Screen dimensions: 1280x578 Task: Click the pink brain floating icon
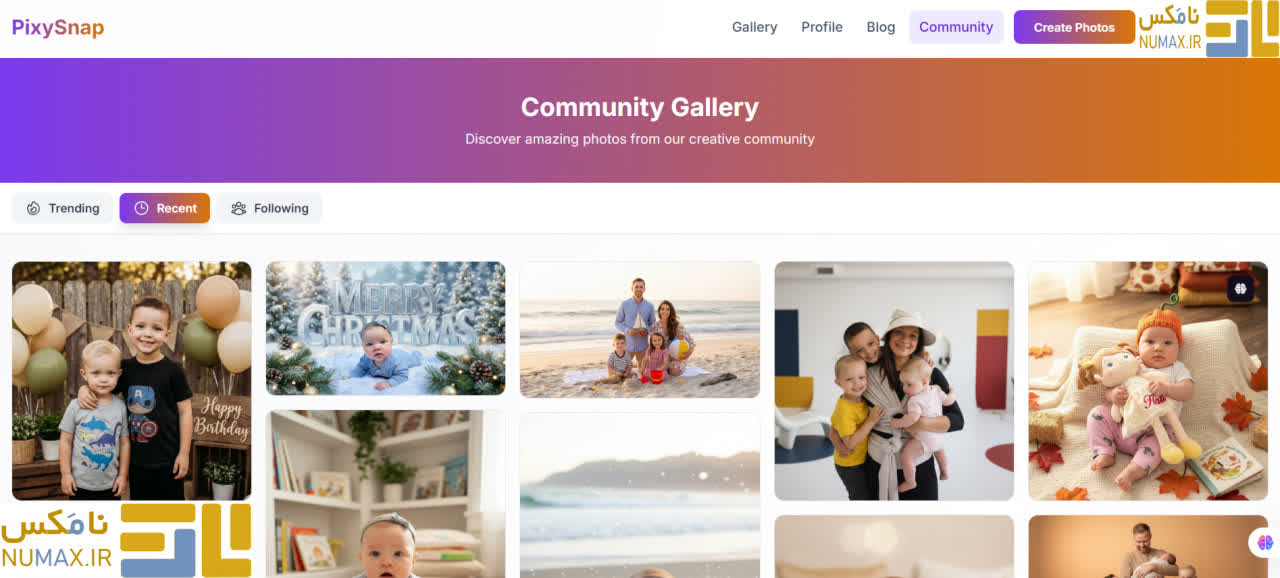pyautogui.click(x=1265, y=542)
